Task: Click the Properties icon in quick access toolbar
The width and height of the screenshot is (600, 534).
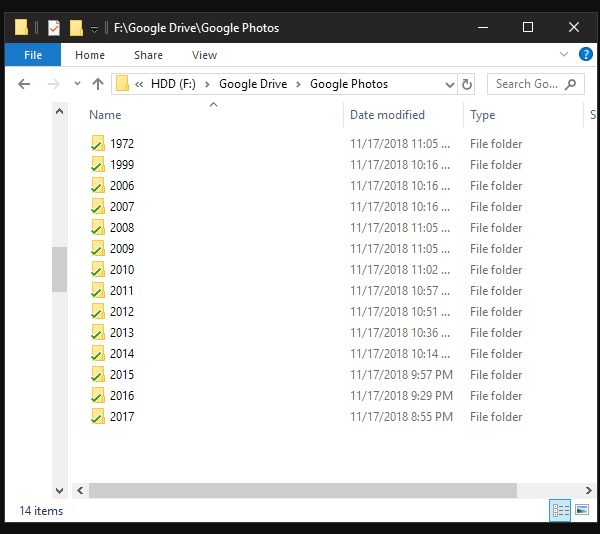Action: coord(54,28)
